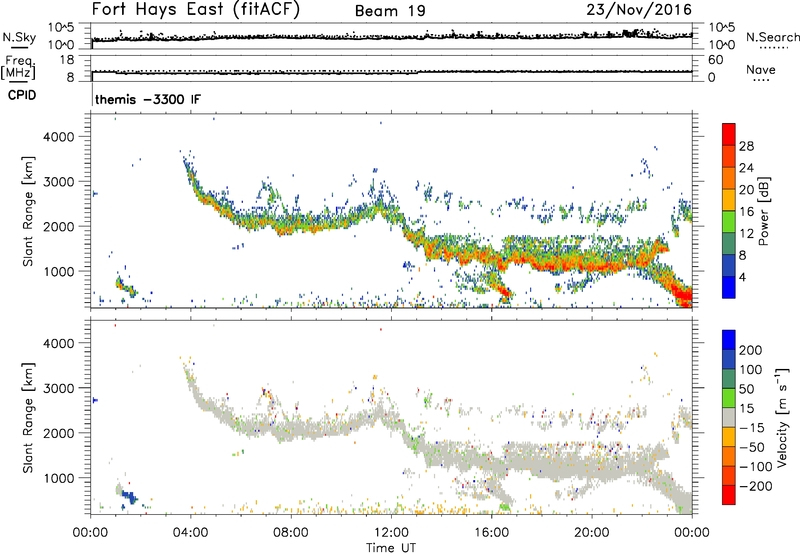Click the '18' frequency axis label

click(x=66, y=60)
